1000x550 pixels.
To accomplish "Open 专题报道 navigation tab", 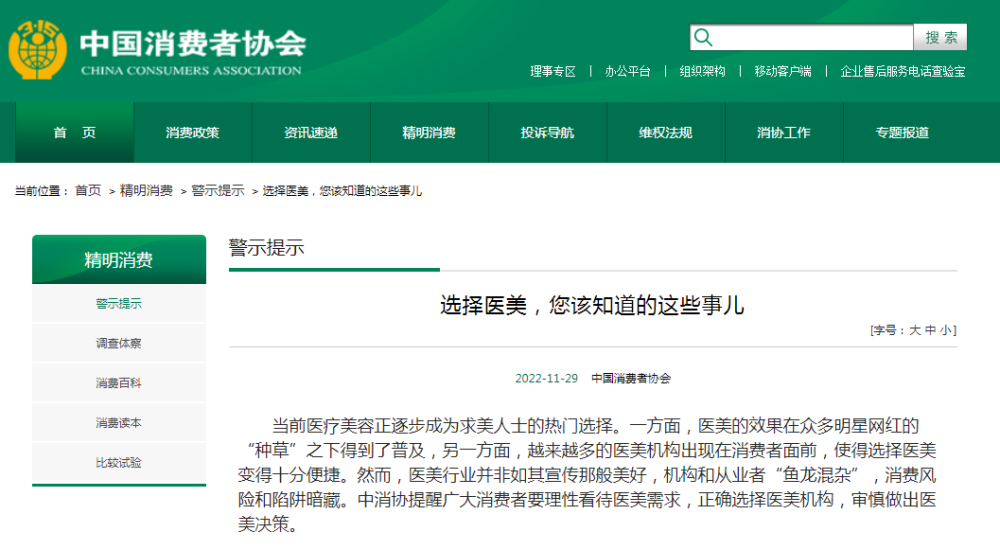I will pyautogui.click(x=902, y=133).
